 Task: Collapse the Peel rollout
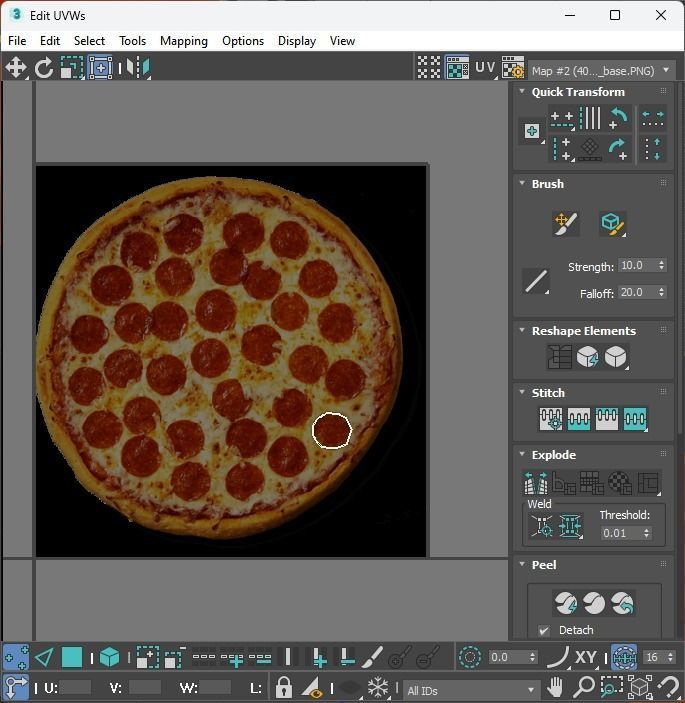[522, 564]
